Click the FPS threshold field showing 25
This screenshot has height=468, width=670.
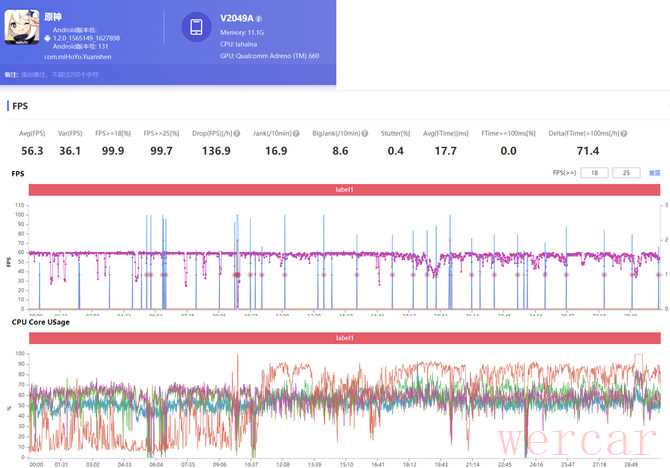click(x=626, y=173)
